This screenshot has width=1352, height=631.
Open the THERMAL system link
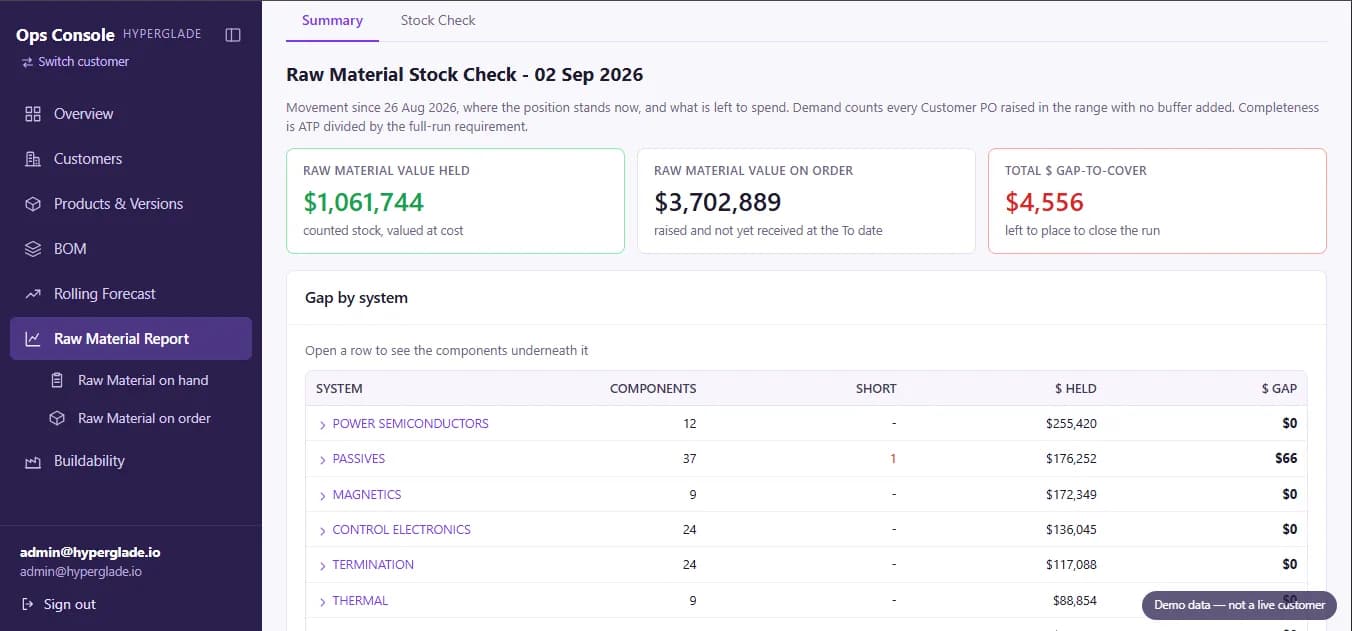click(360, 601)
